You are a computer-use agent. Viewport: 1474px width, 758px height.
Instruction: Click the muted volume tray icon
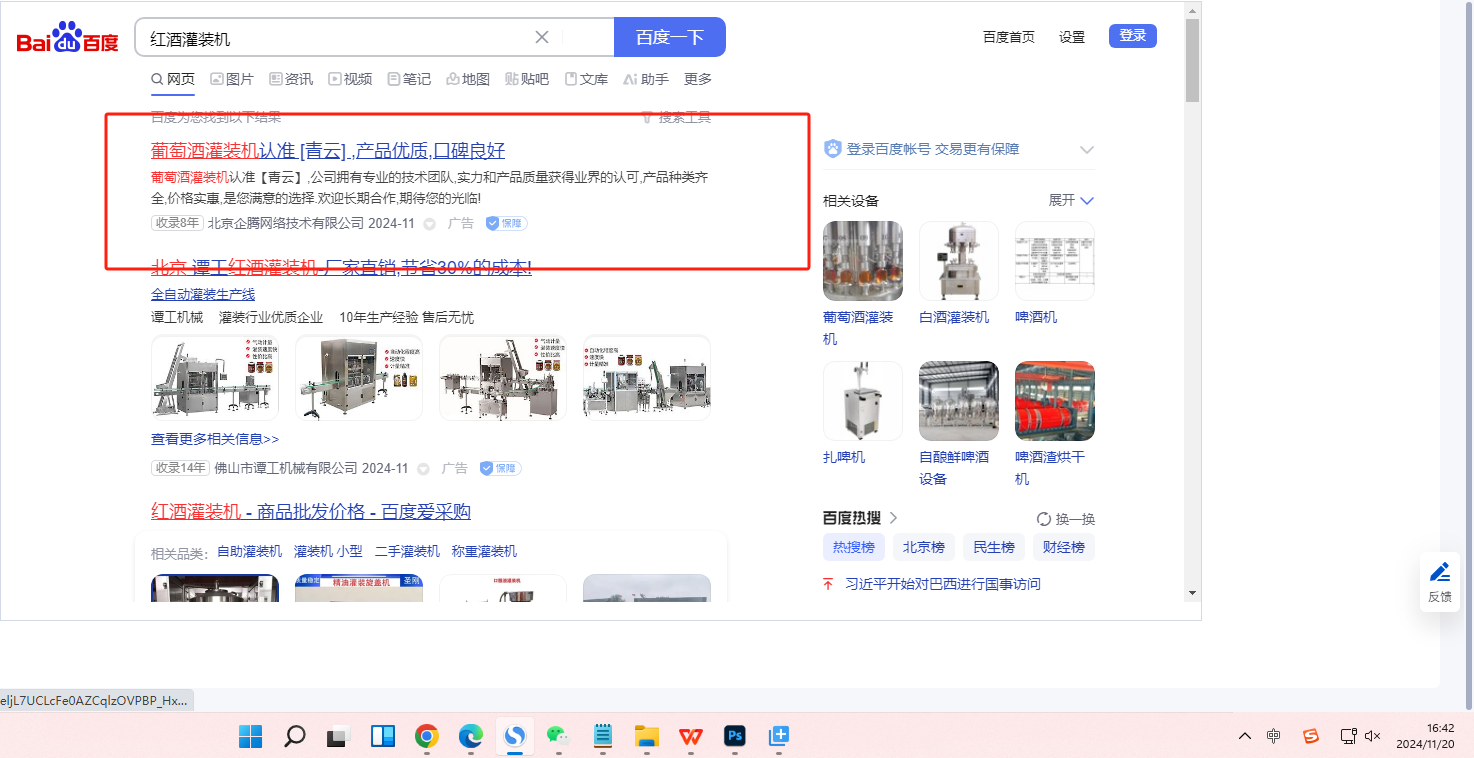(x=1372, y=736)
